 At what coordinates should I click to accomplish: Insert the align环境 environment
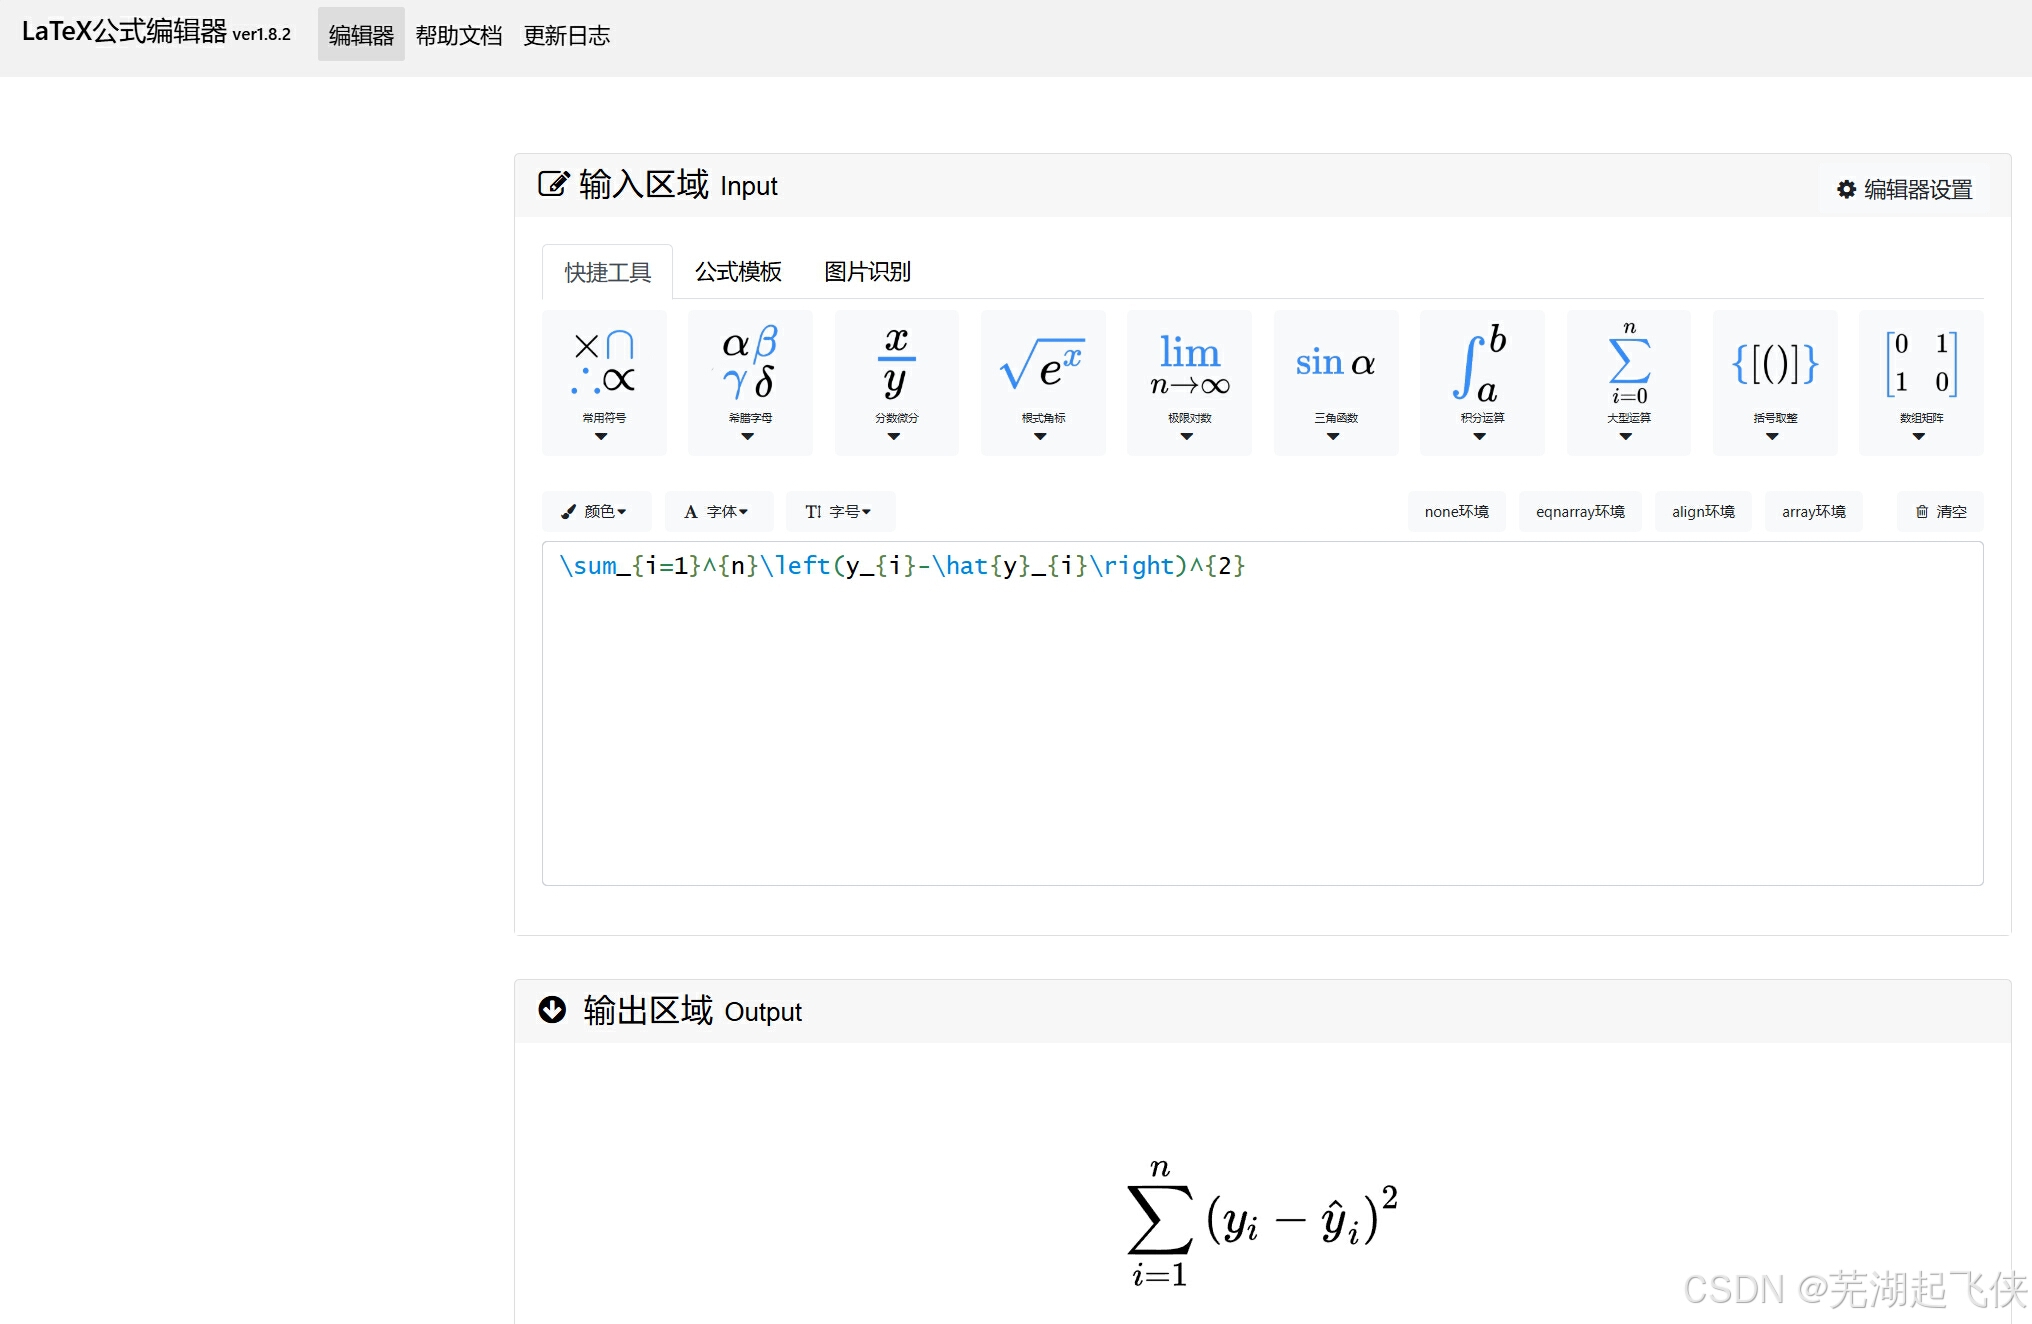click(x=1702, y=511)
